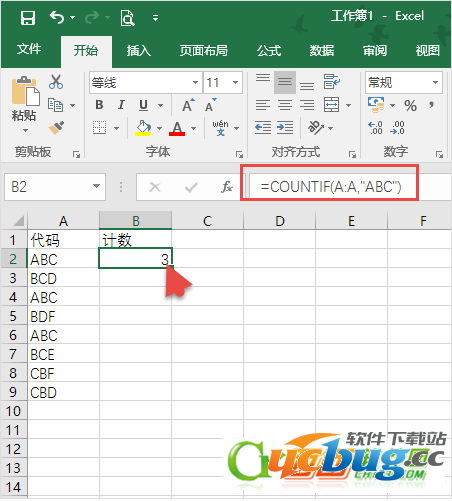Switch to the 数据 Data tab
Image resolution: width=452 pixels, height=501 pixels.
click(x=322, y=51)
